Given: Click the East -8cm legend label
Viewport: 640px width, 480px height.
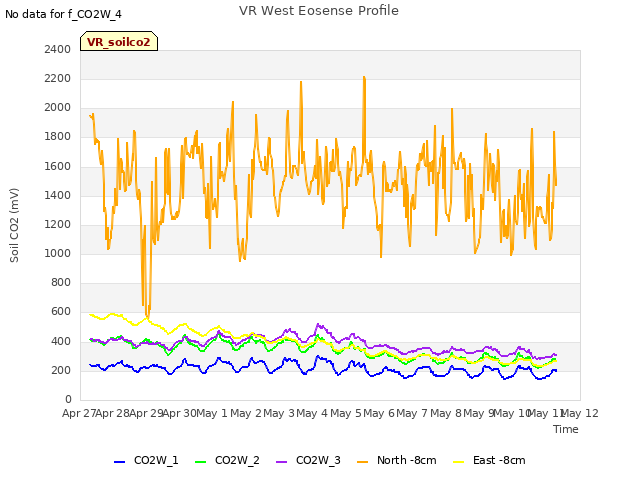Looking at the screenshot, I should [x=499, y=460].
